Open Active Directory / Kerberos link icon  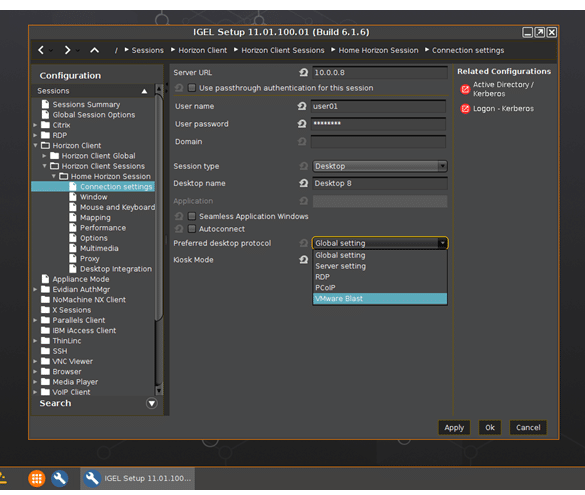[465, 89]
